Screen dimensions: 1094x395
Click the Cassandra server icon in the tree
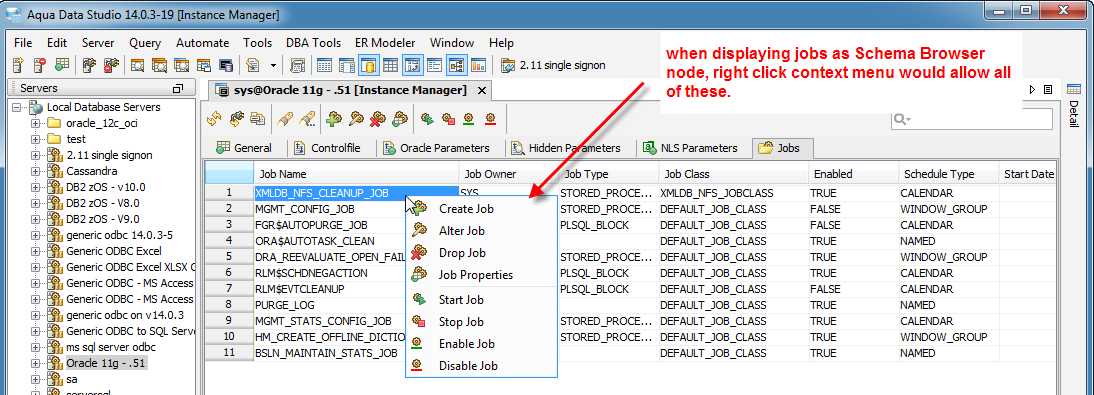click(x=55, y=171)
